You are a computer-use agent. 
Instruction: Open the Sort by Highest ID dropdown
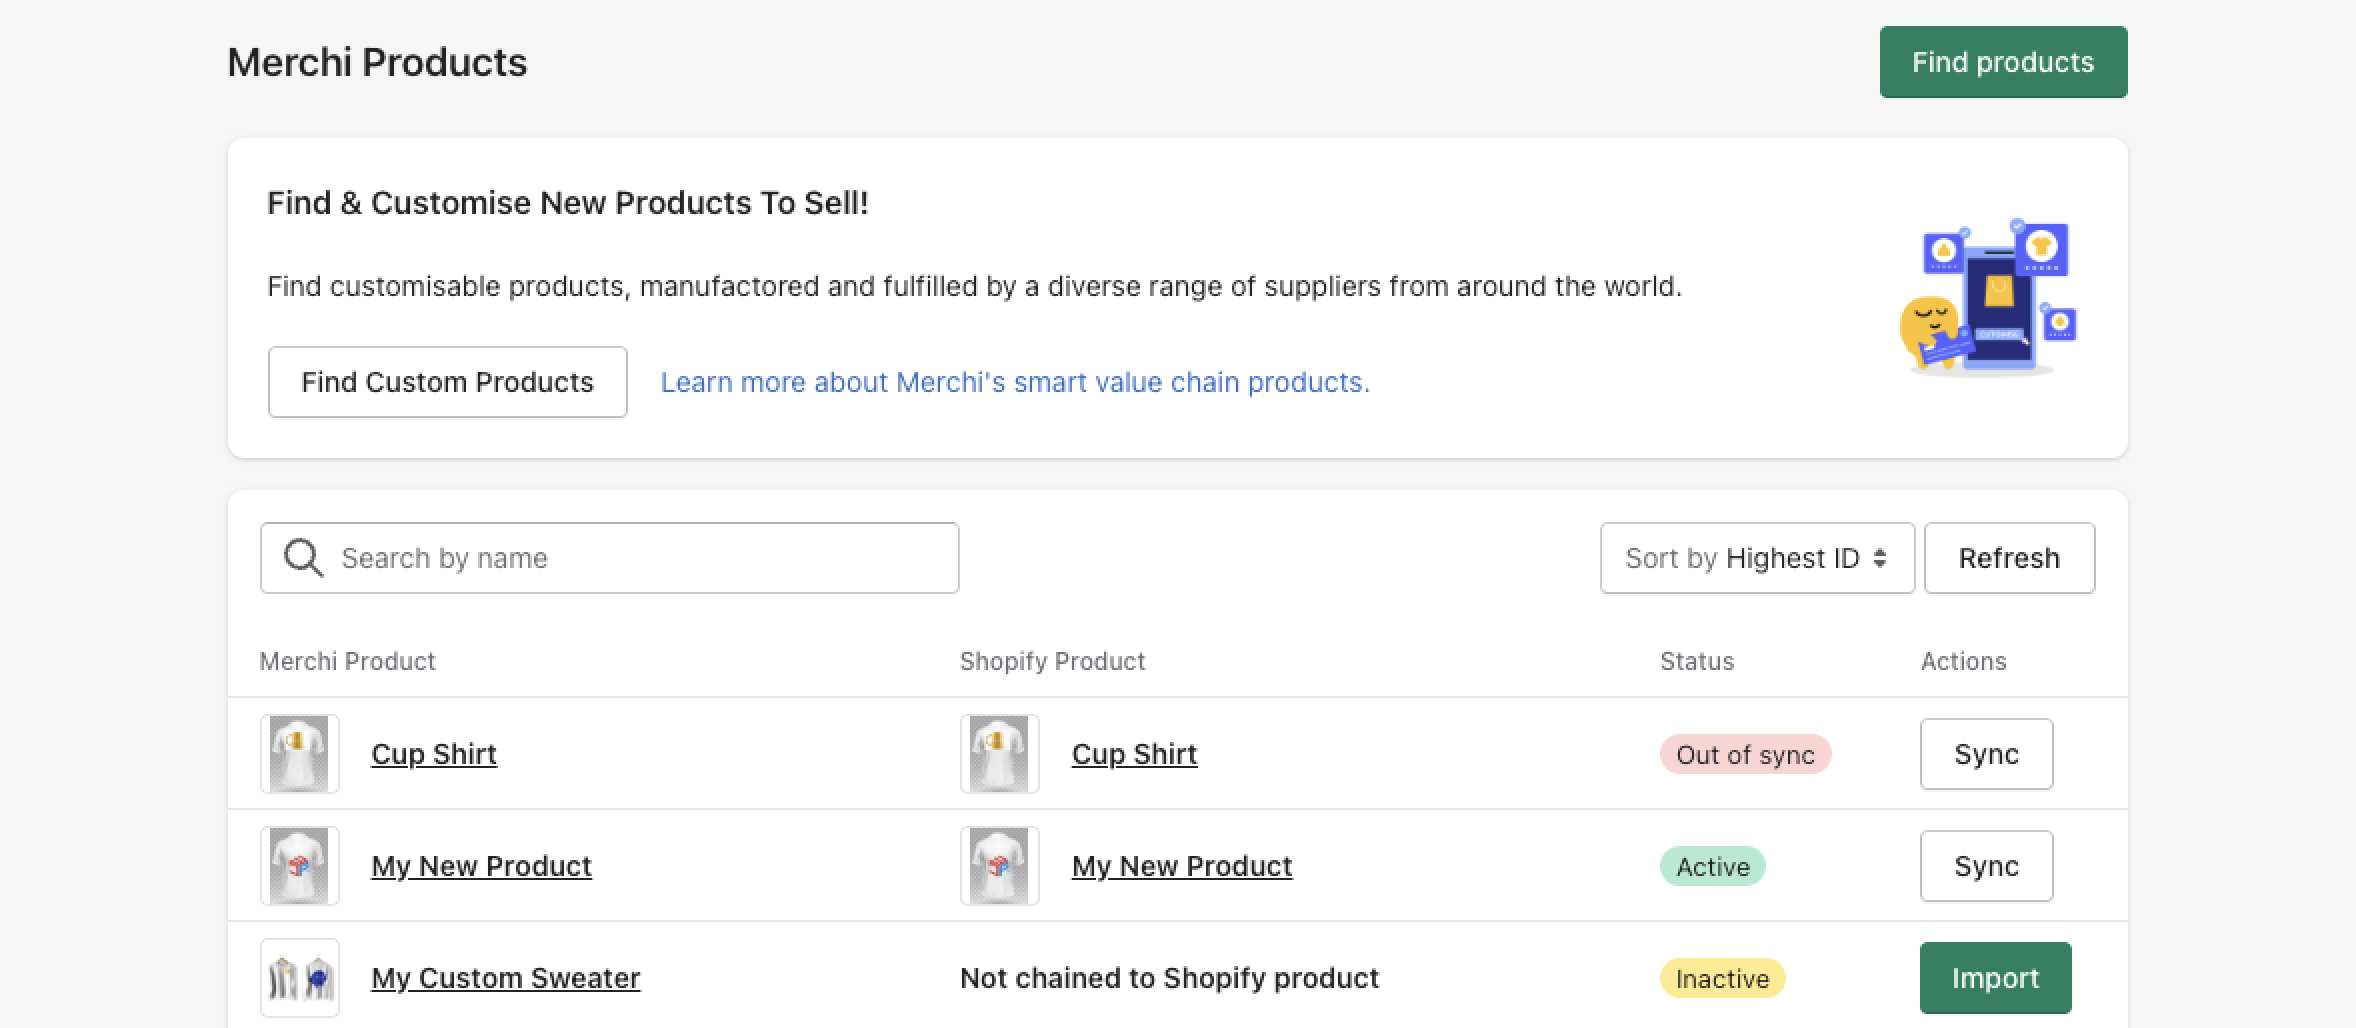tap(1756, 558)
